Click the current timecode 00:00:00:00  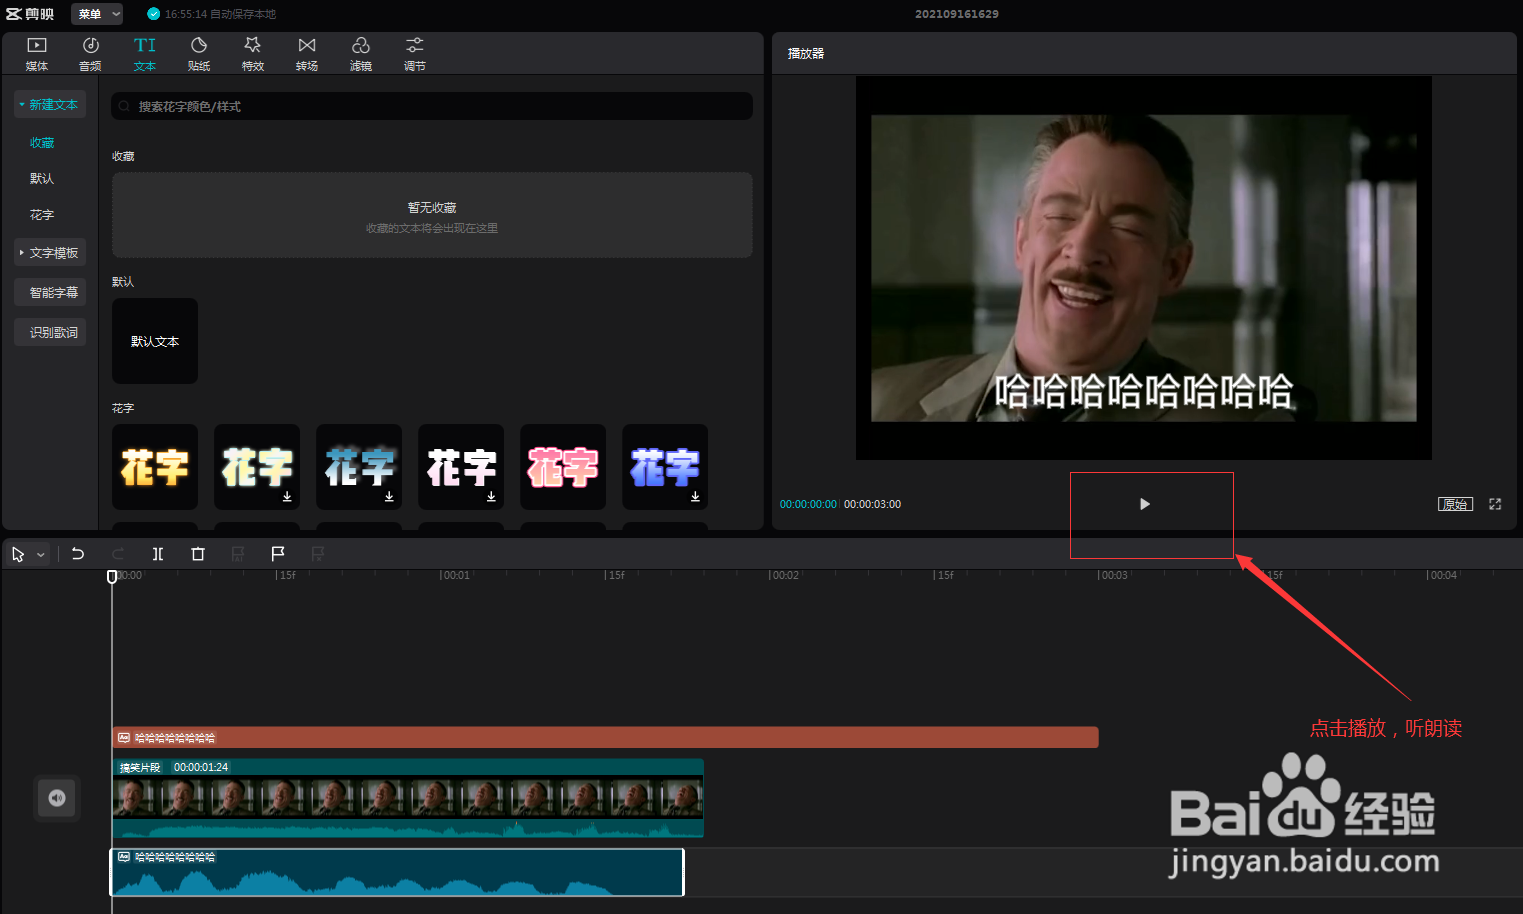coord(808,504)
